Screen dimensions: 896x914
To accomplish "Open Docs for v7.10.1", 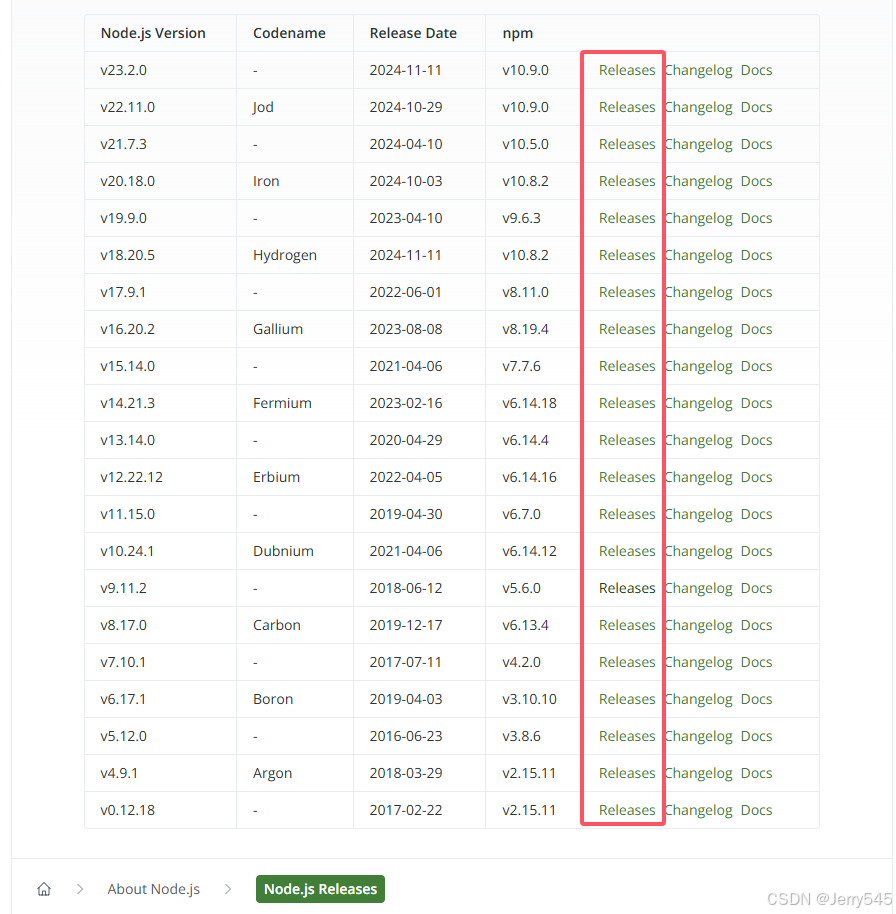I will (756, 662).
